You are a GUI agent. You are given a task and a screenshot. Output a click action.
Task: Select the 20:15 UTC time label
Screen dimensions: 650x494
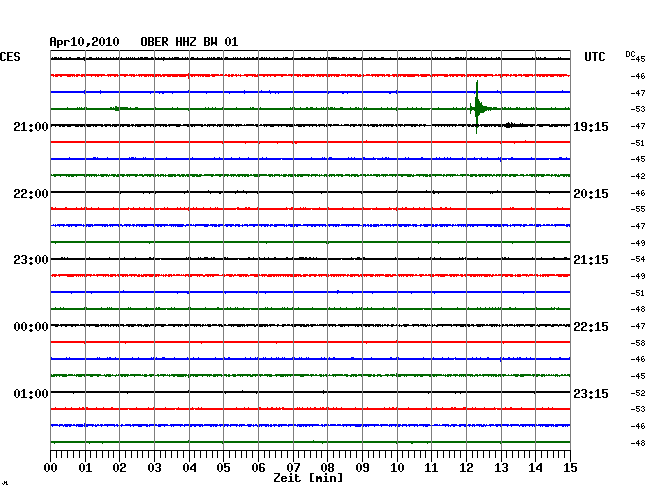(591, 194)
